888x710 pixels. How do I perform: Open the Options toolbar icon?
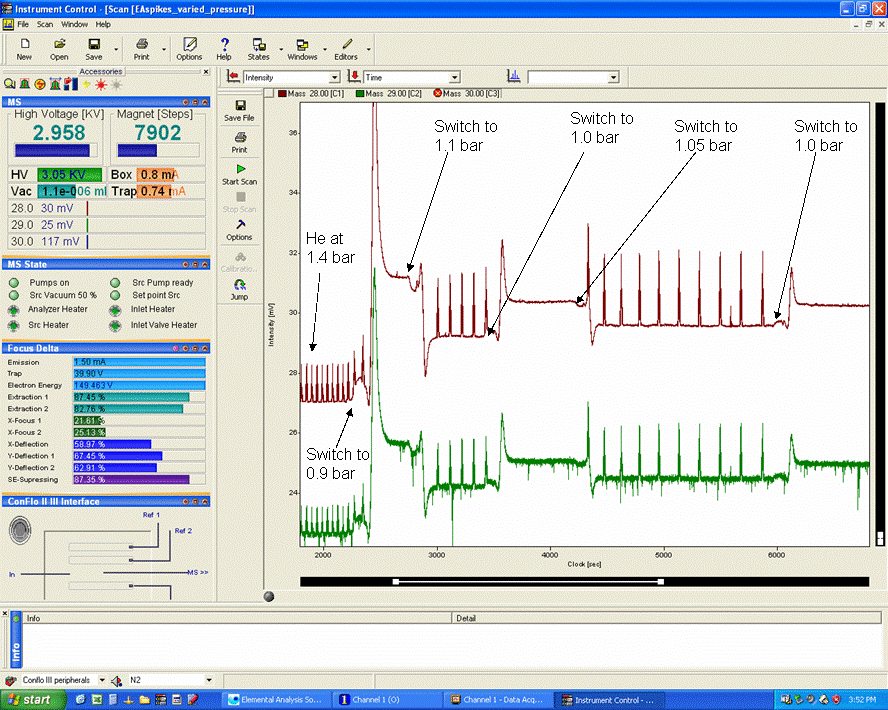point(189,44)
